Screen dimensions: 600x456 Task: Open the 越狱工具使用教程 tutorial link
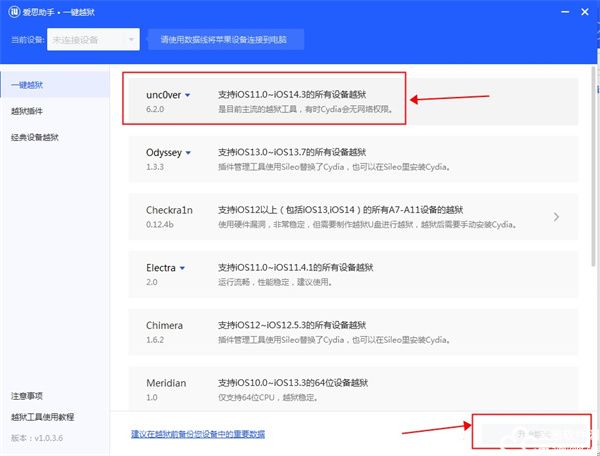42,417
